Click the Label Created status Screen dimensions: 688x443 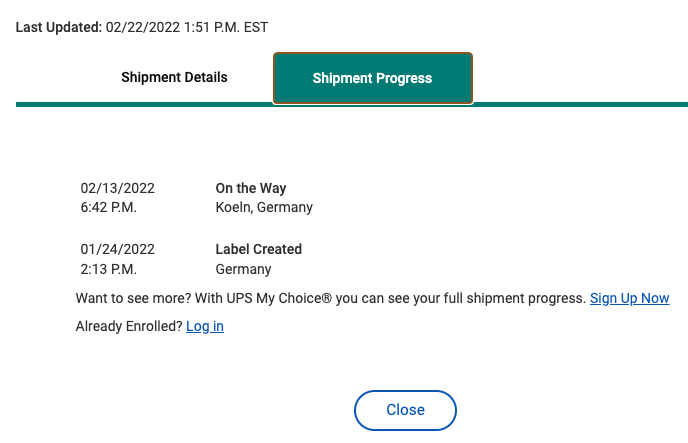coord(258,249)
